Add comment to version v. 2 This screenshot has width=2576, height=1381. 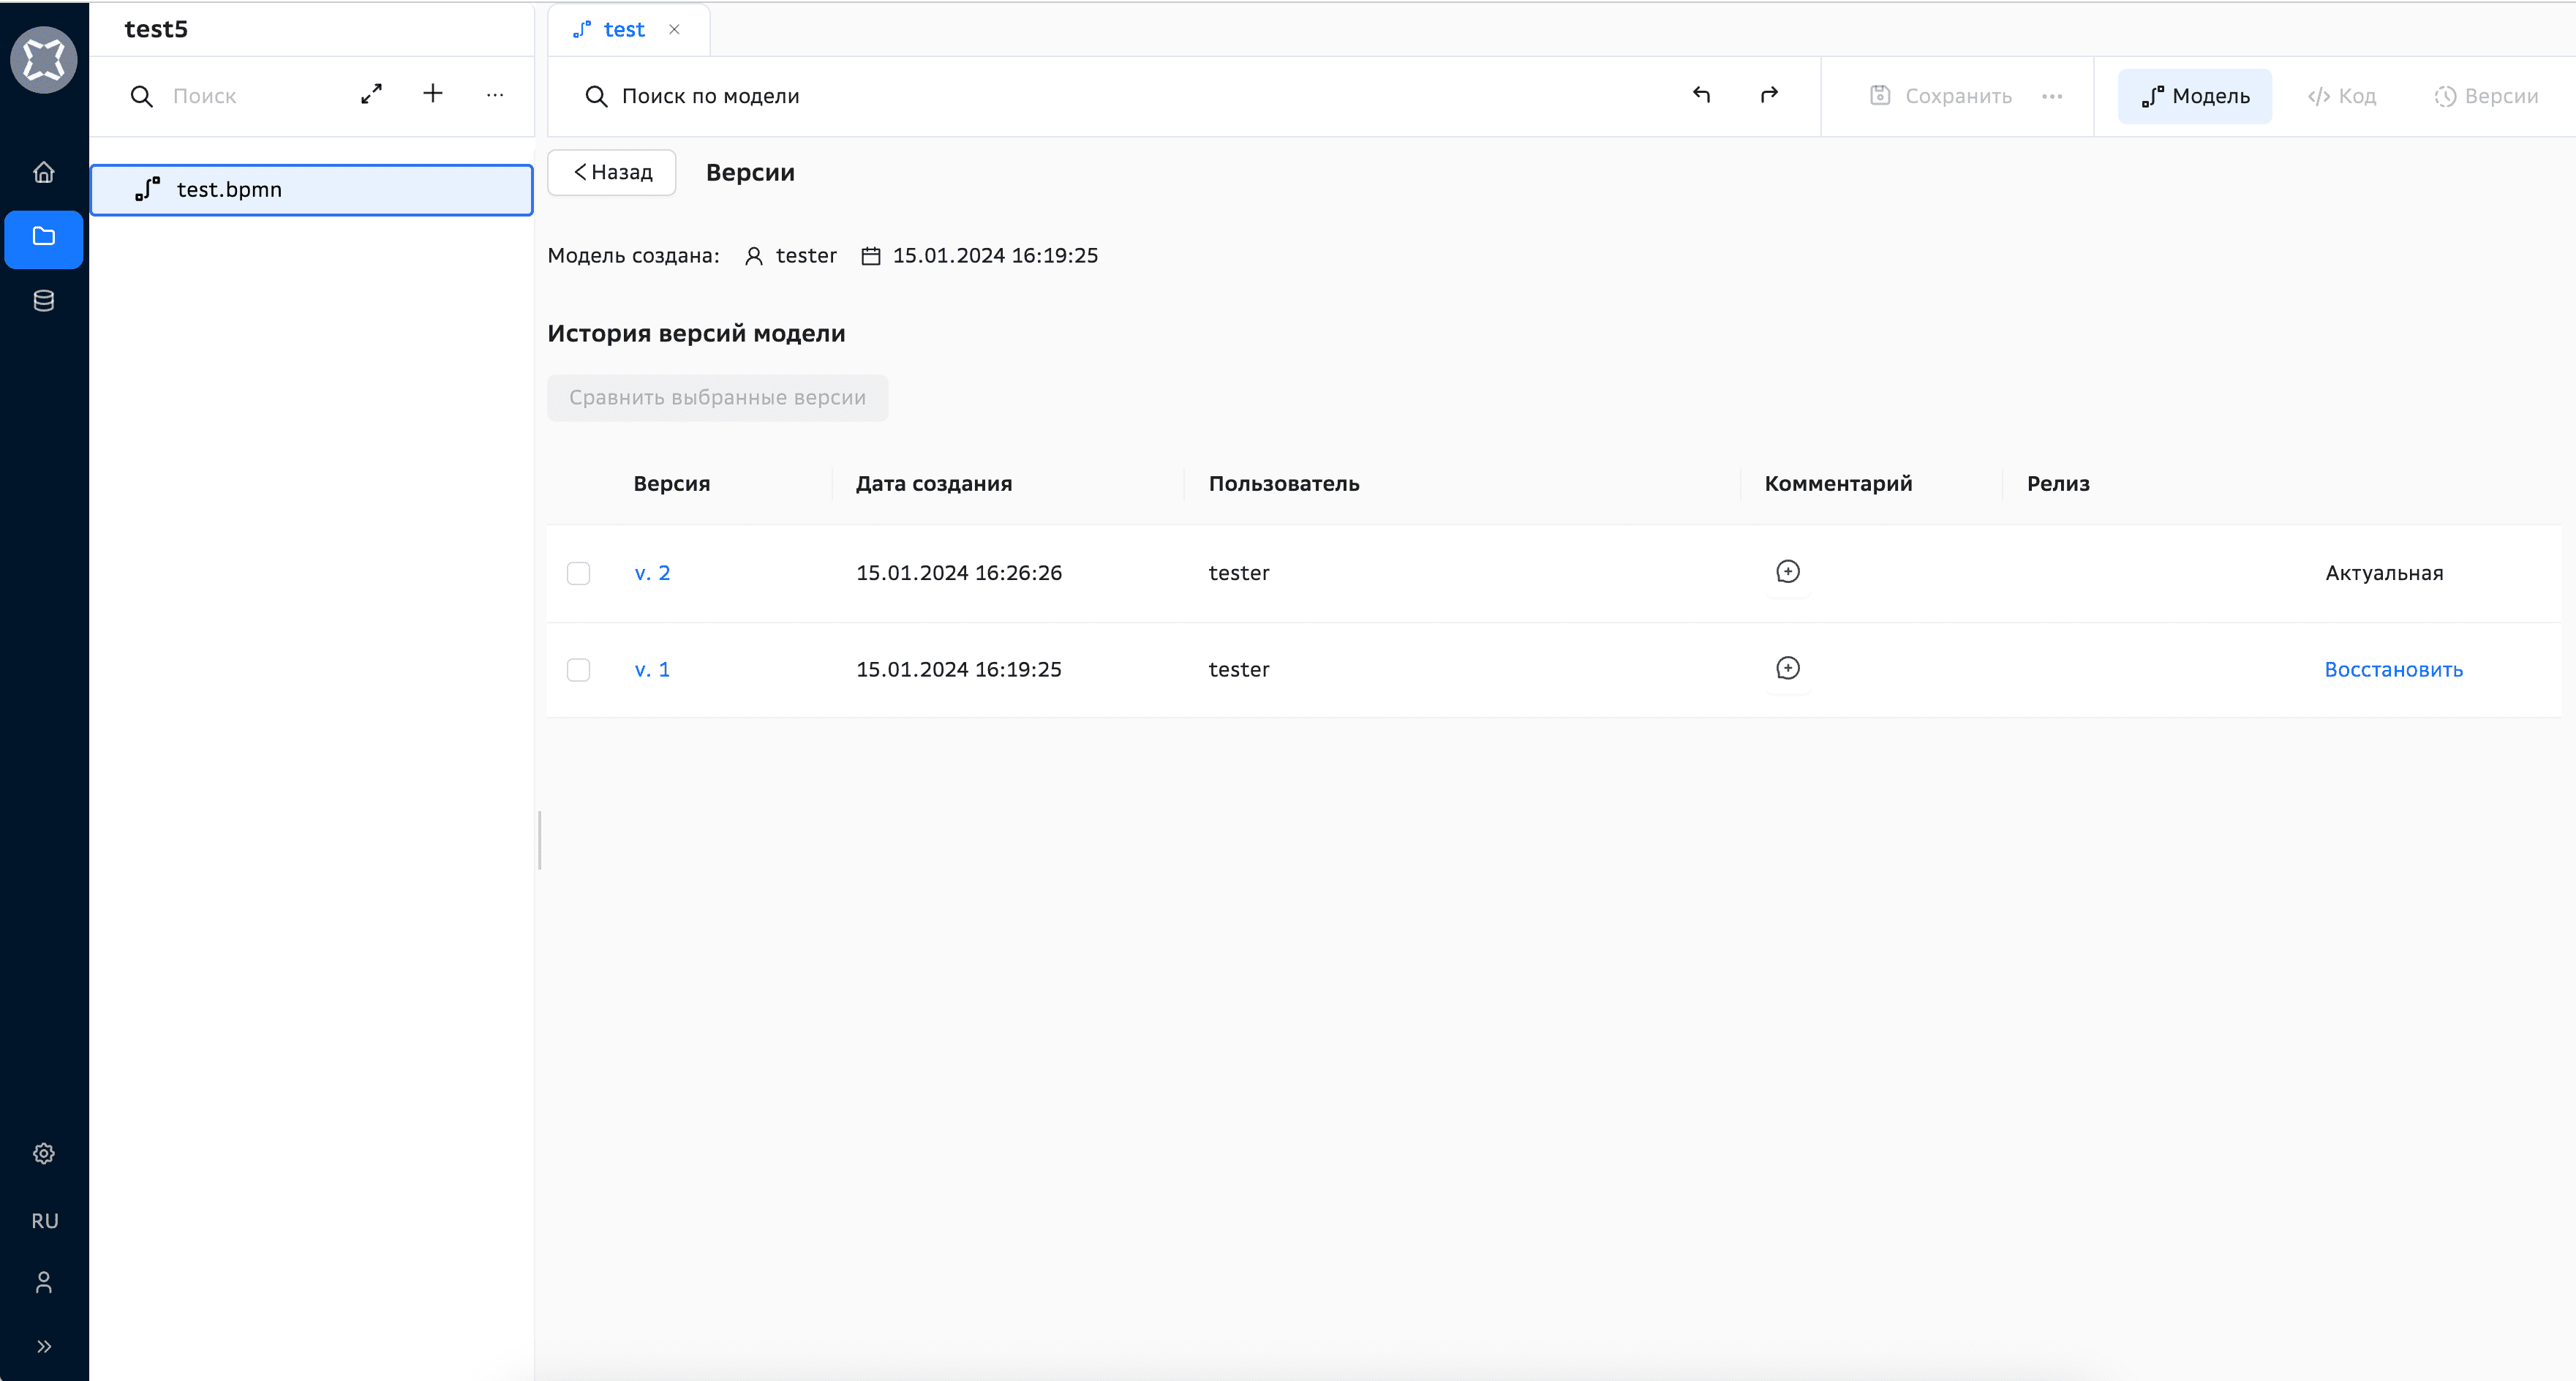point(1787,572)
